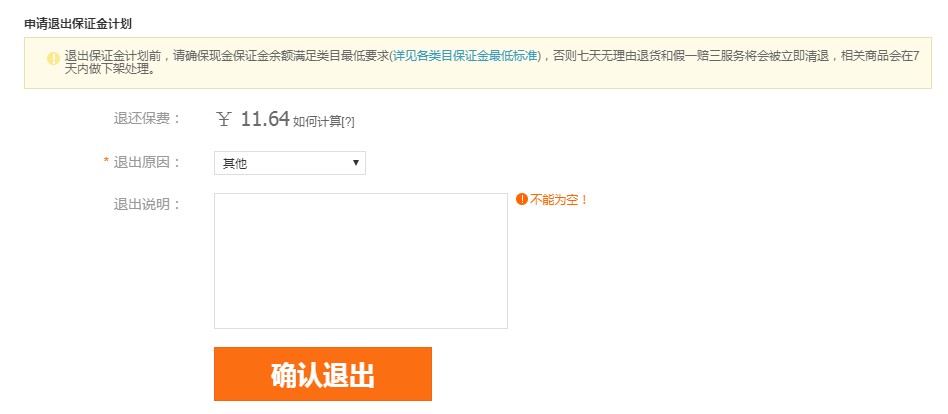Select the 其他 value in reason combo box
Viewport: 948px width, 414px height.
(x=235, y=163)
